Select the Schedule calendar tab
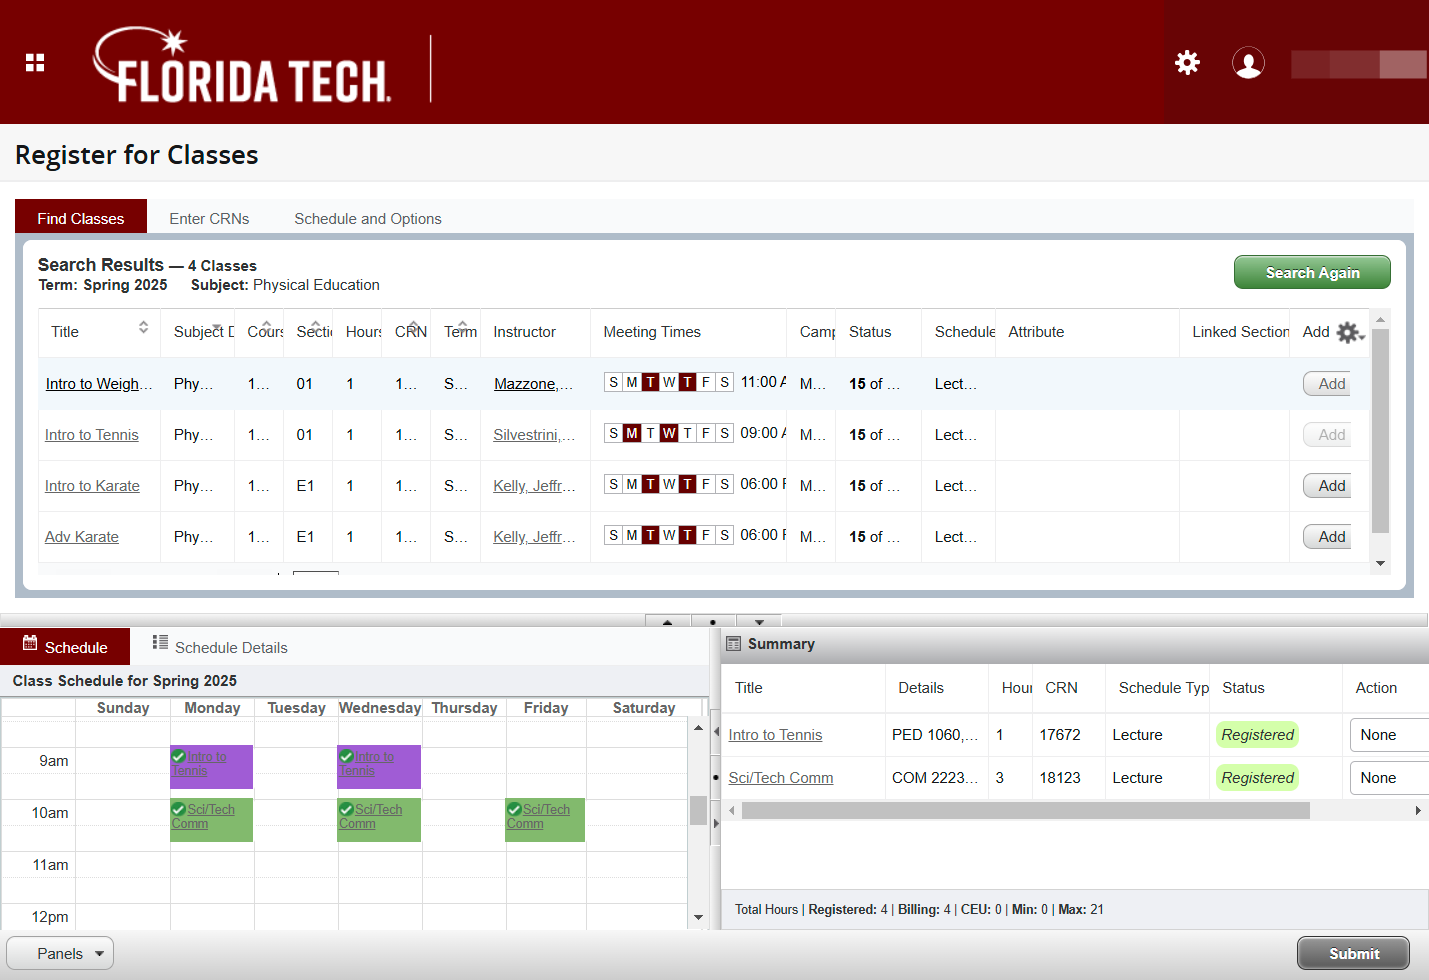The width and height of the screenshot is (1429, 980). [65, 646]
